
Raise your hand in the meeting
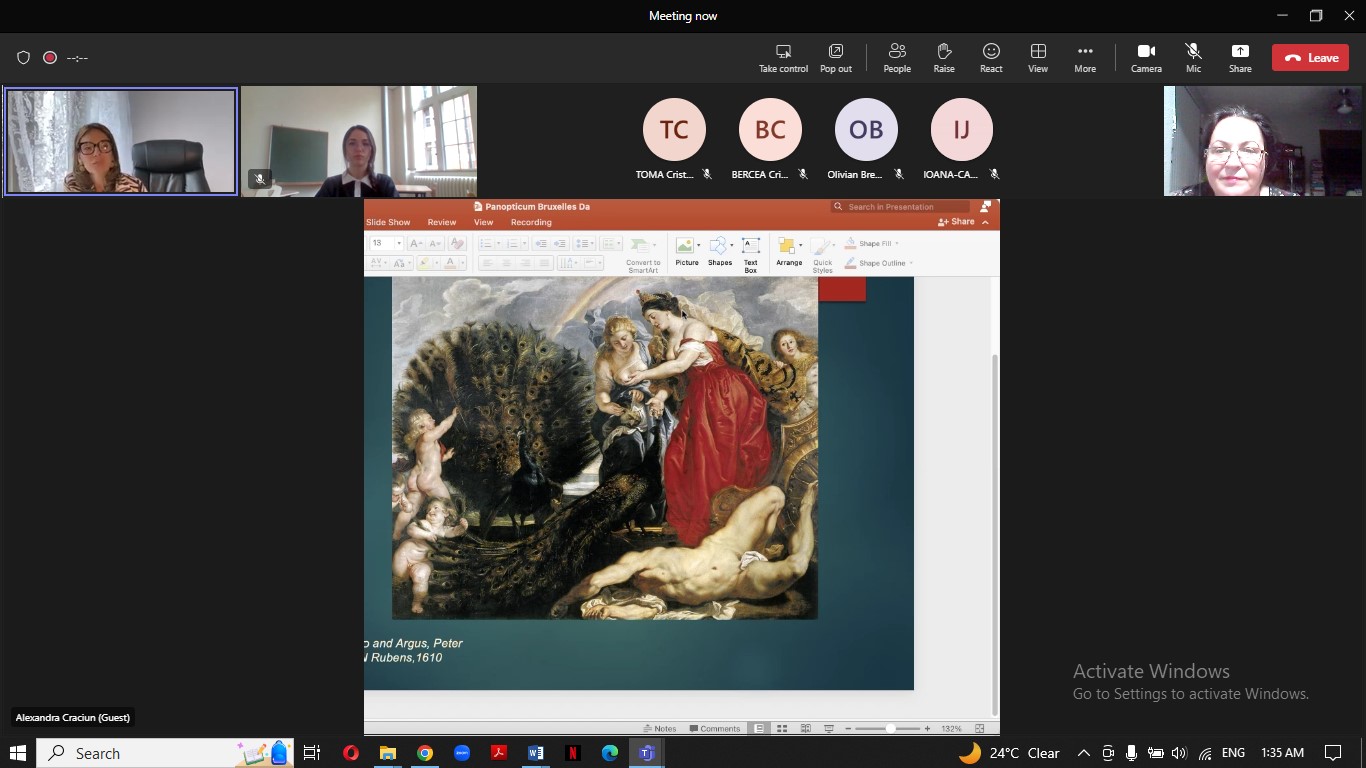click(944, 58)
